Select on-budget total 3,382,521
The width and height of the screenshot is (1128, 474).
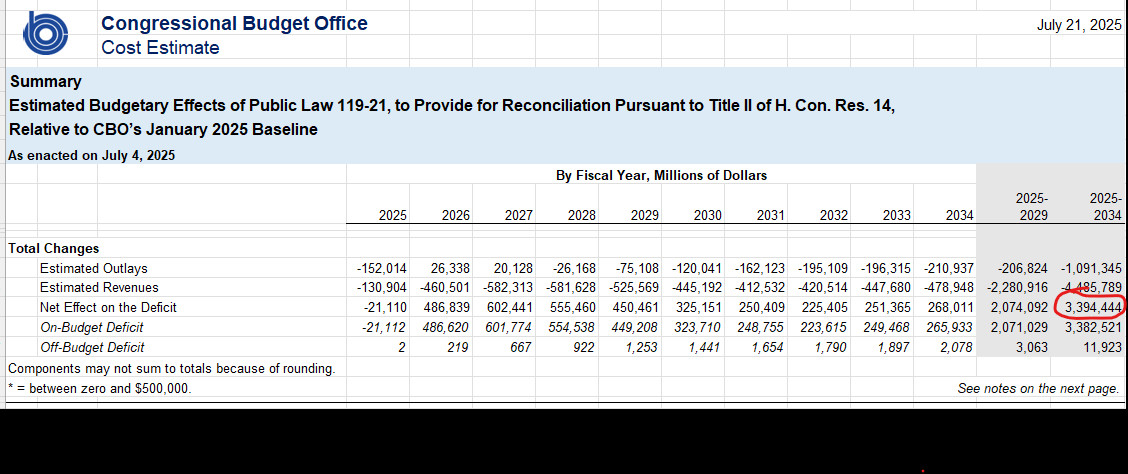tap(1093, 327)
